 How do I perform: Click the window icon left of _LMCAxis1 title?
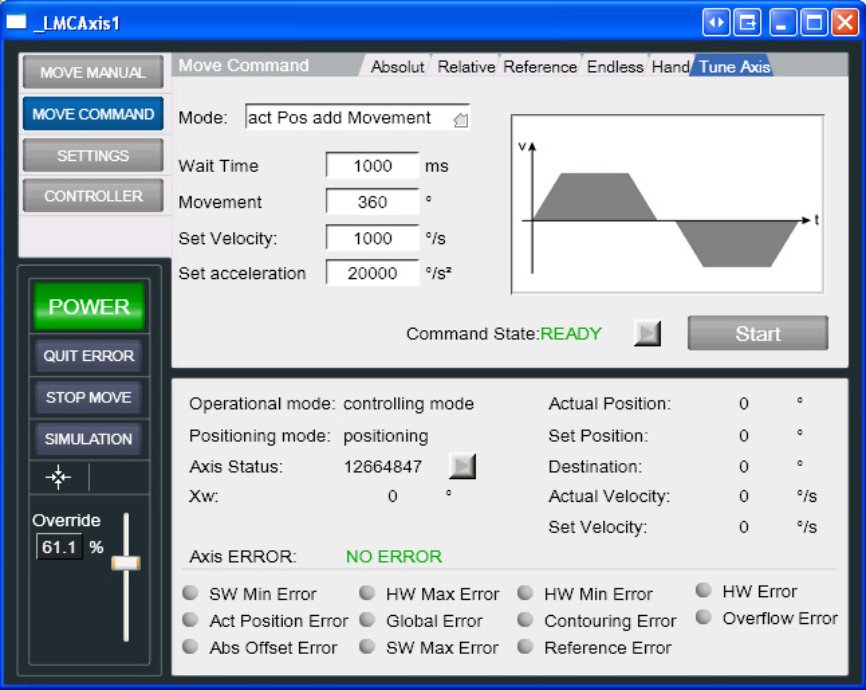(16, 22)
